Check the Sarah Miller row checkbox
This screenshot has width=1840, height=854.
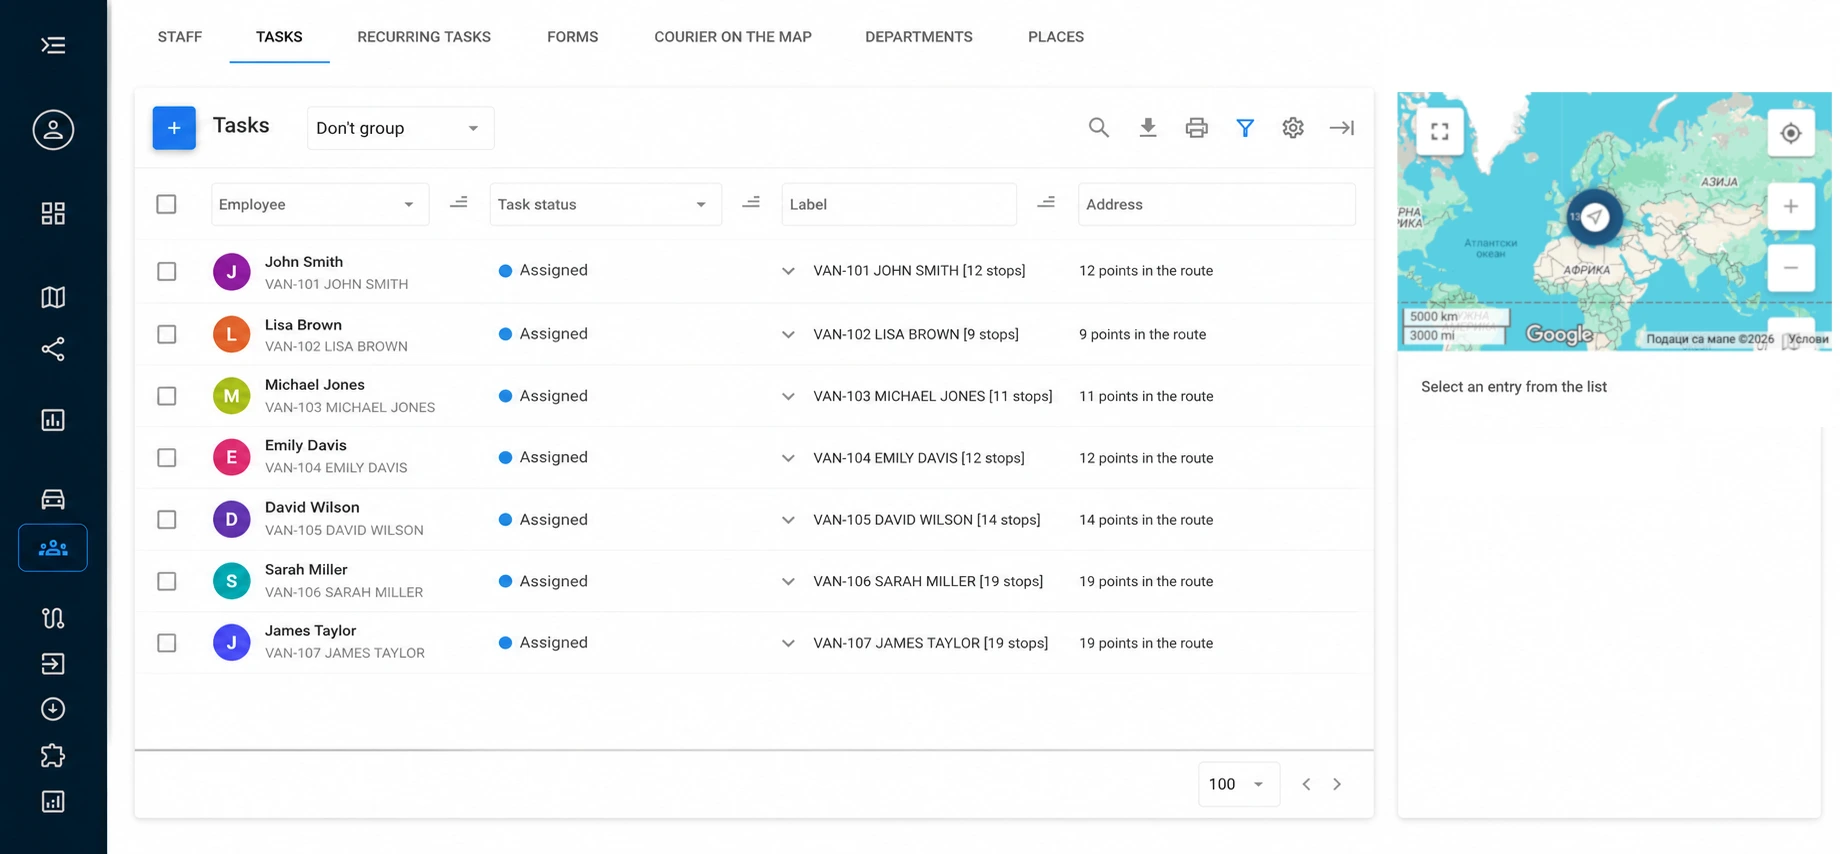[x=167, y=581]
